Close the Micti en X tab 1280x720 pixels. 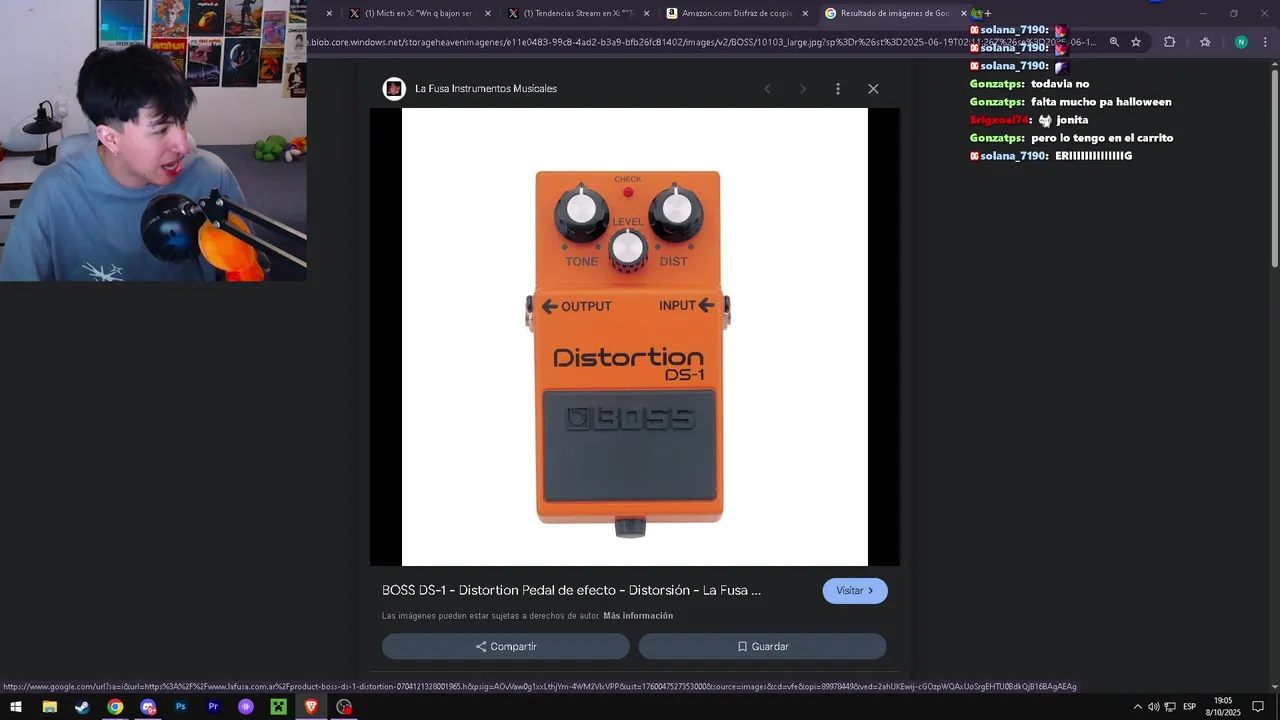[488, 14]
